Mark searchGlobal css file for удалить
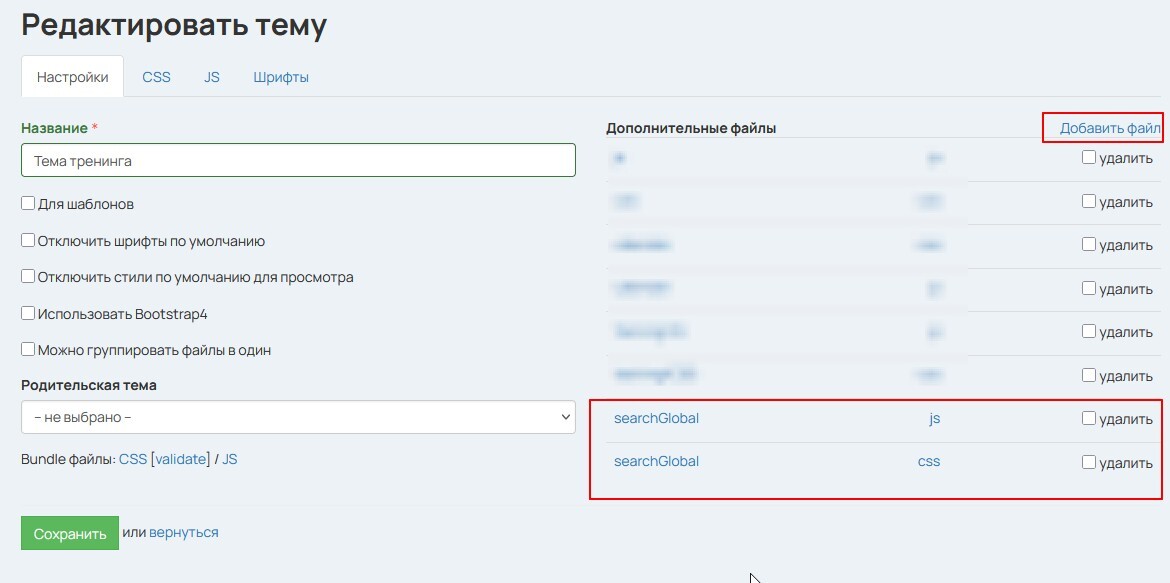Screen dimensions: 1170x583 coord(1089,462)
